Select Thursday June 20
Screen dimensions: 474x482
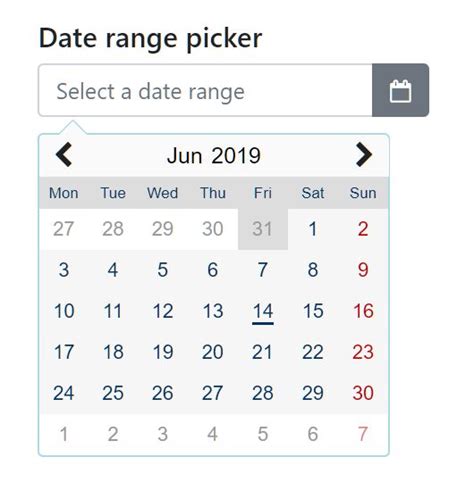[213, 352]
